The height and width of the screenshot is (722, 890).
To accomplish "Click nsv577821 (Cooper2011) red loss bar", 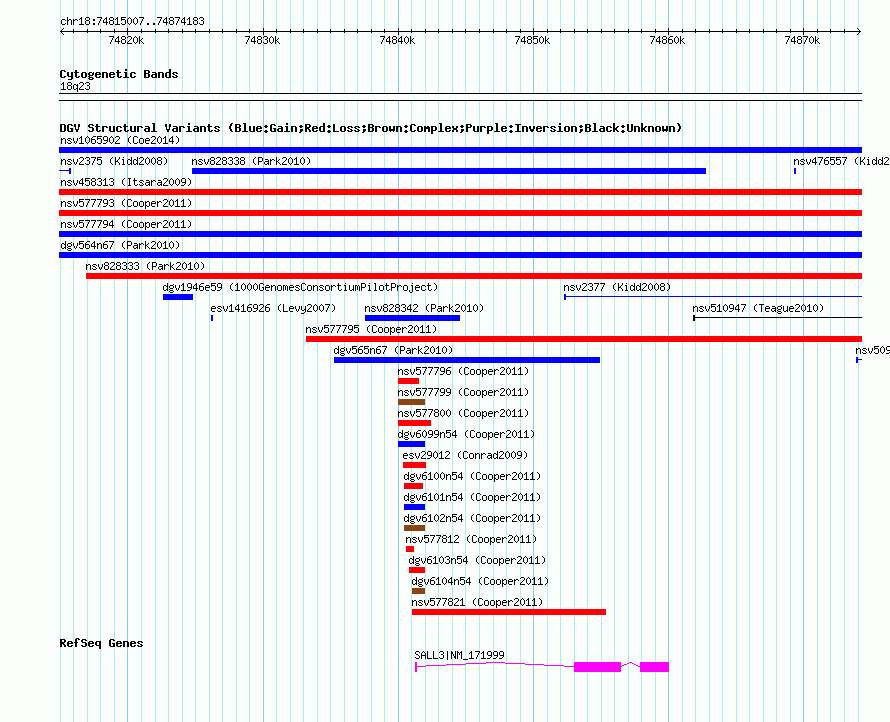I will pyautogui.click(x=509, y=612).
